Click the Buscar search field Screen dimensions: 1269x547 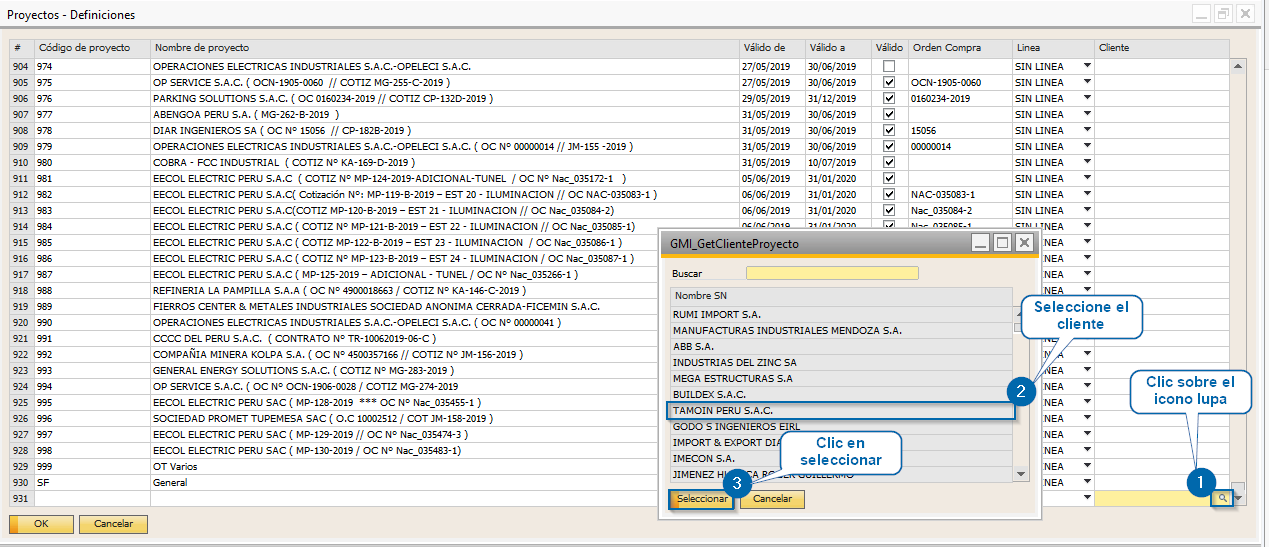(832, 273)
